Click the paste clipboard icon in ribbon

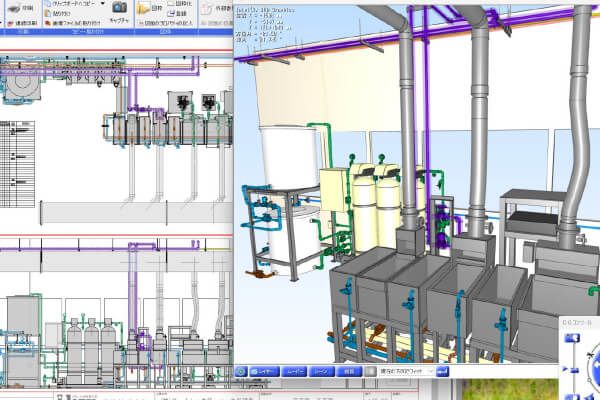[x=48, y=13]
